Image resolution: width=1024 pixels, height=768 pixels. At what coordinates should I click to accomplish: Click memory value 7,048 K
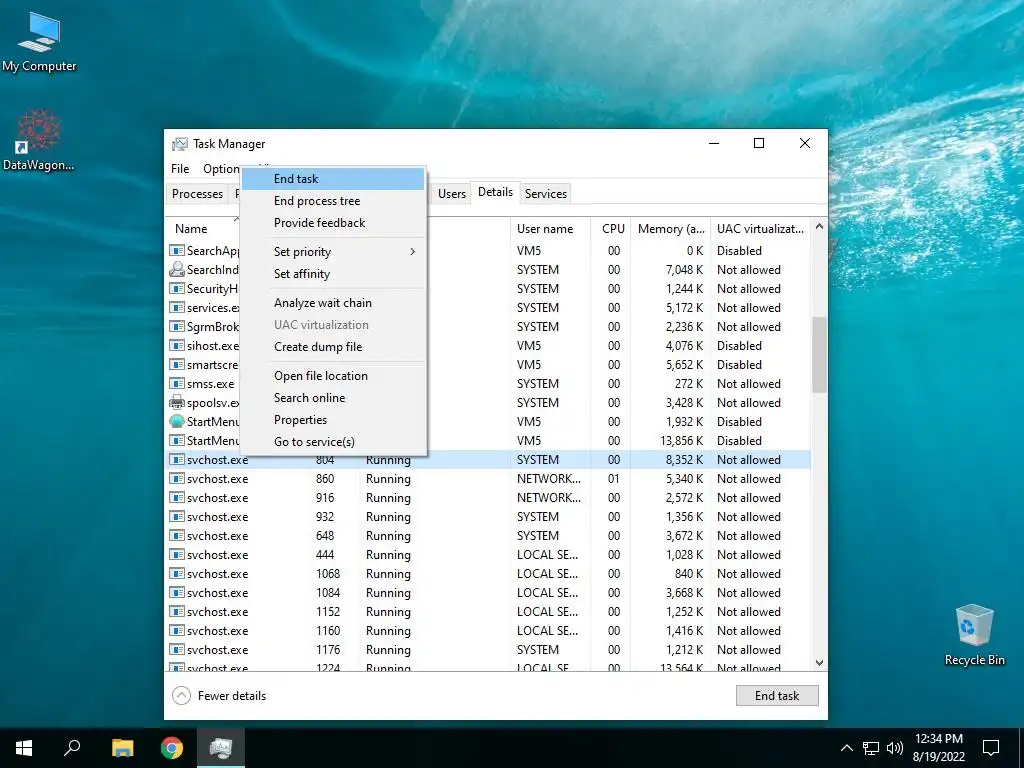click(684, 270)
